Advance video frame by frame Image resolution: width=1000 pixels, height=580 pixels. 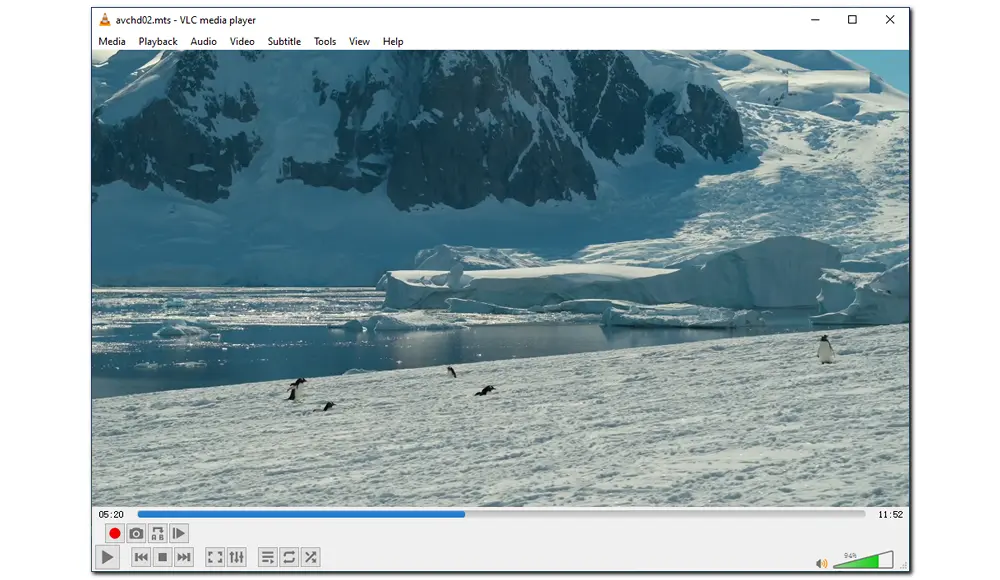(x=179, y=534)
